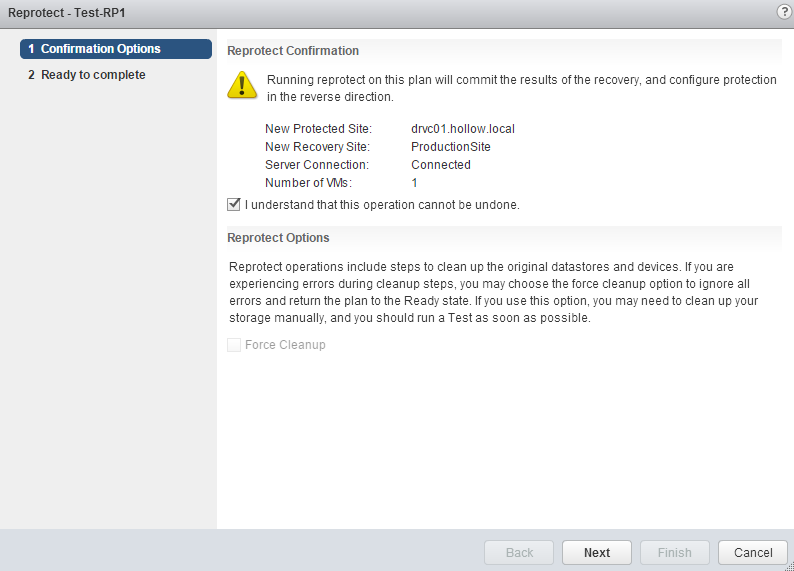Cancel the Reprotect wizard
This screenshot has width=794, height=571.
(x=753, y=553)
